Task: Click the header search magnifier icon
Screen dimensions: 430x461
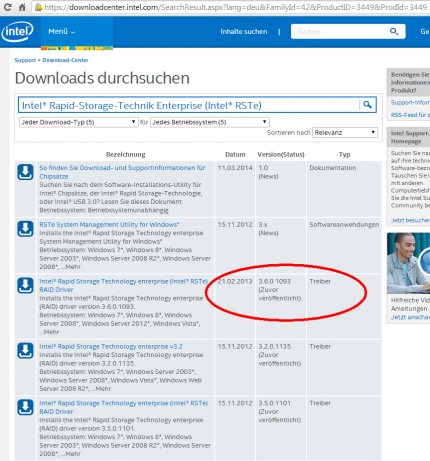Action: click(394, 32)
